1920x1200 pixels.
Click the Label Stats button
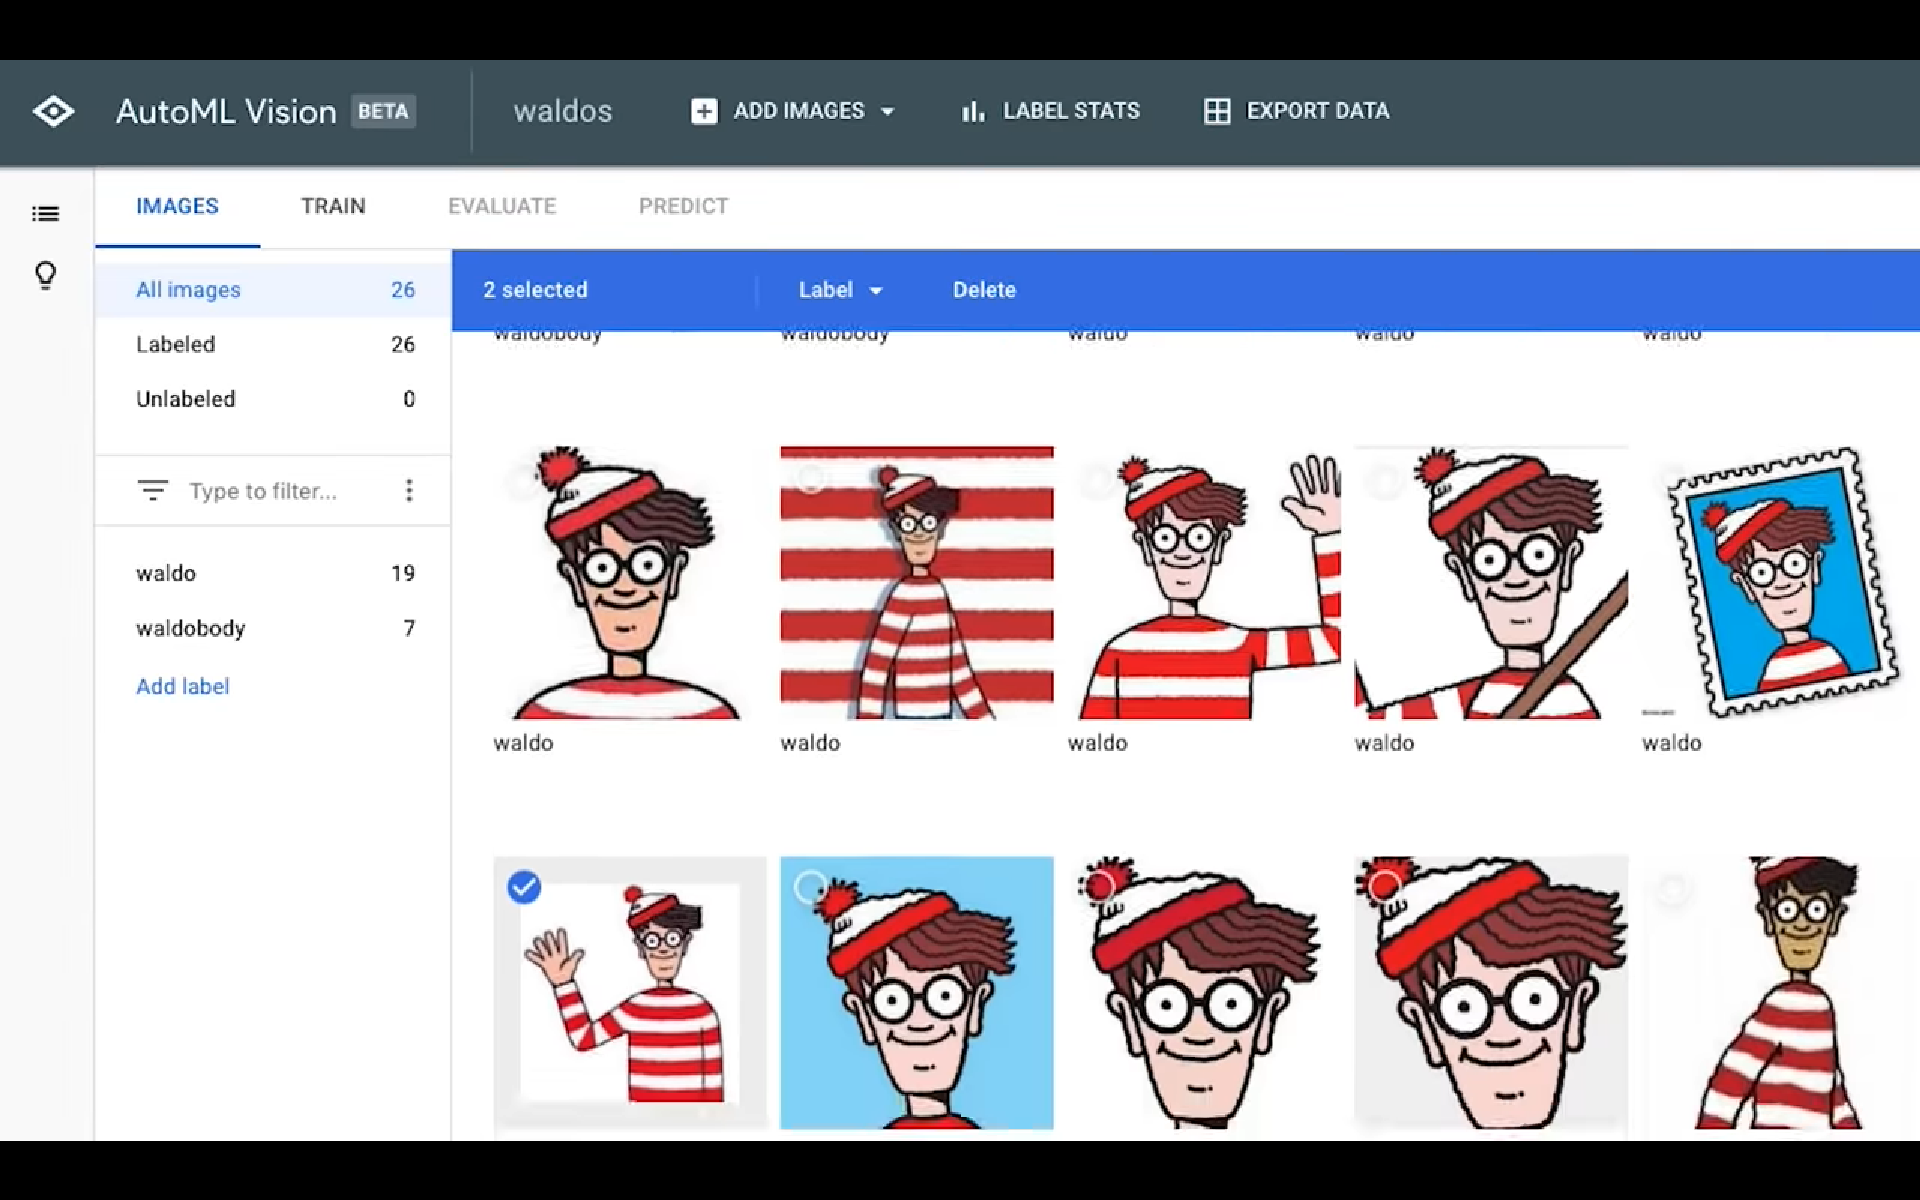[x=1050, y=111]
